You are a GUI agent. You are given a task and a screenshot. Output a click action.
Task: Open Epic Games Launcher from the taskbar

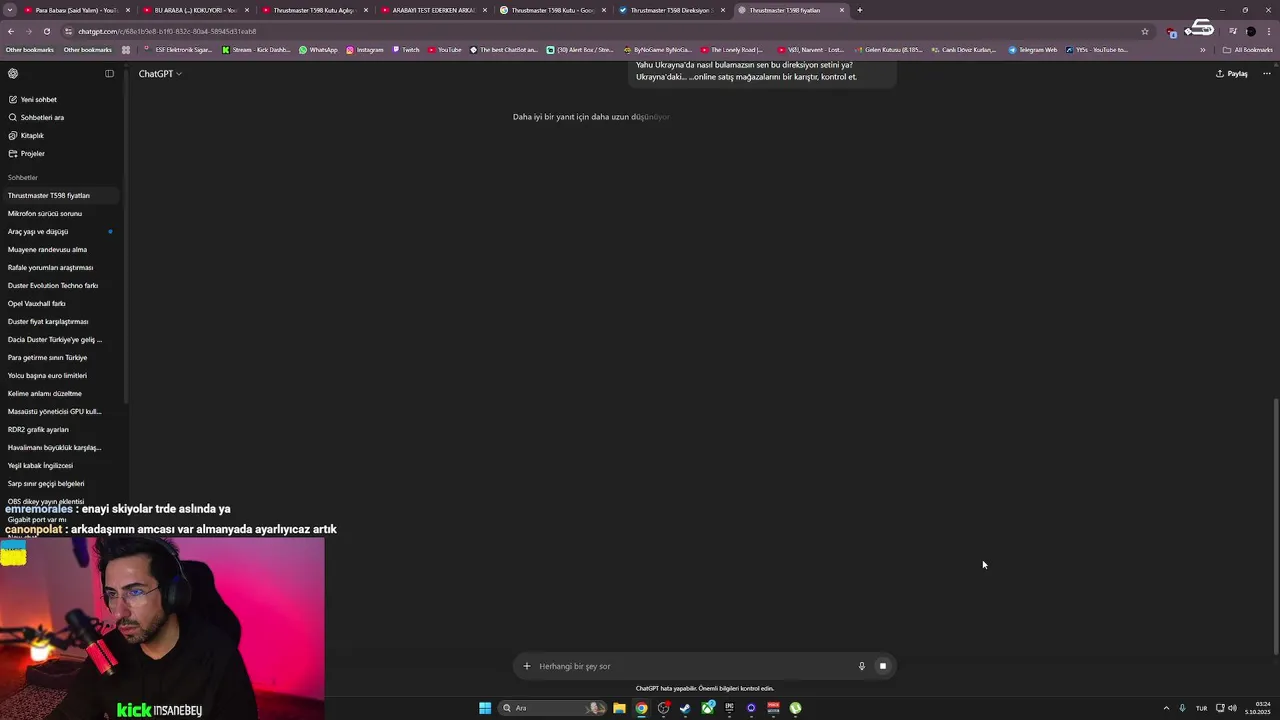click(x=729, y=708)
